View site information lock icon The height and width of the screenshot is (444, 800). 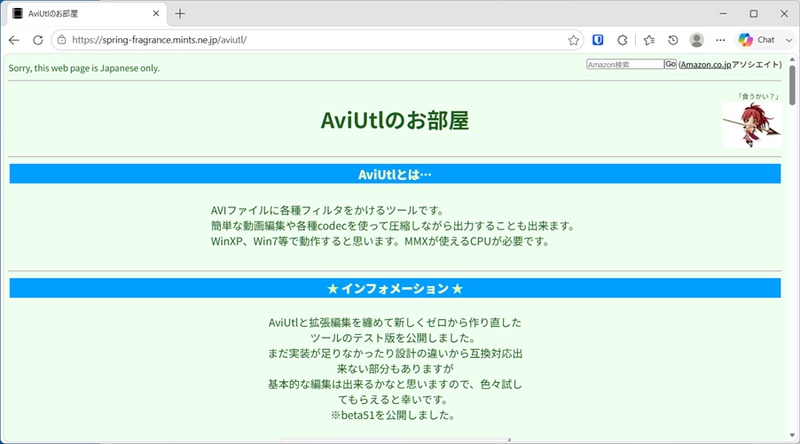62,40
